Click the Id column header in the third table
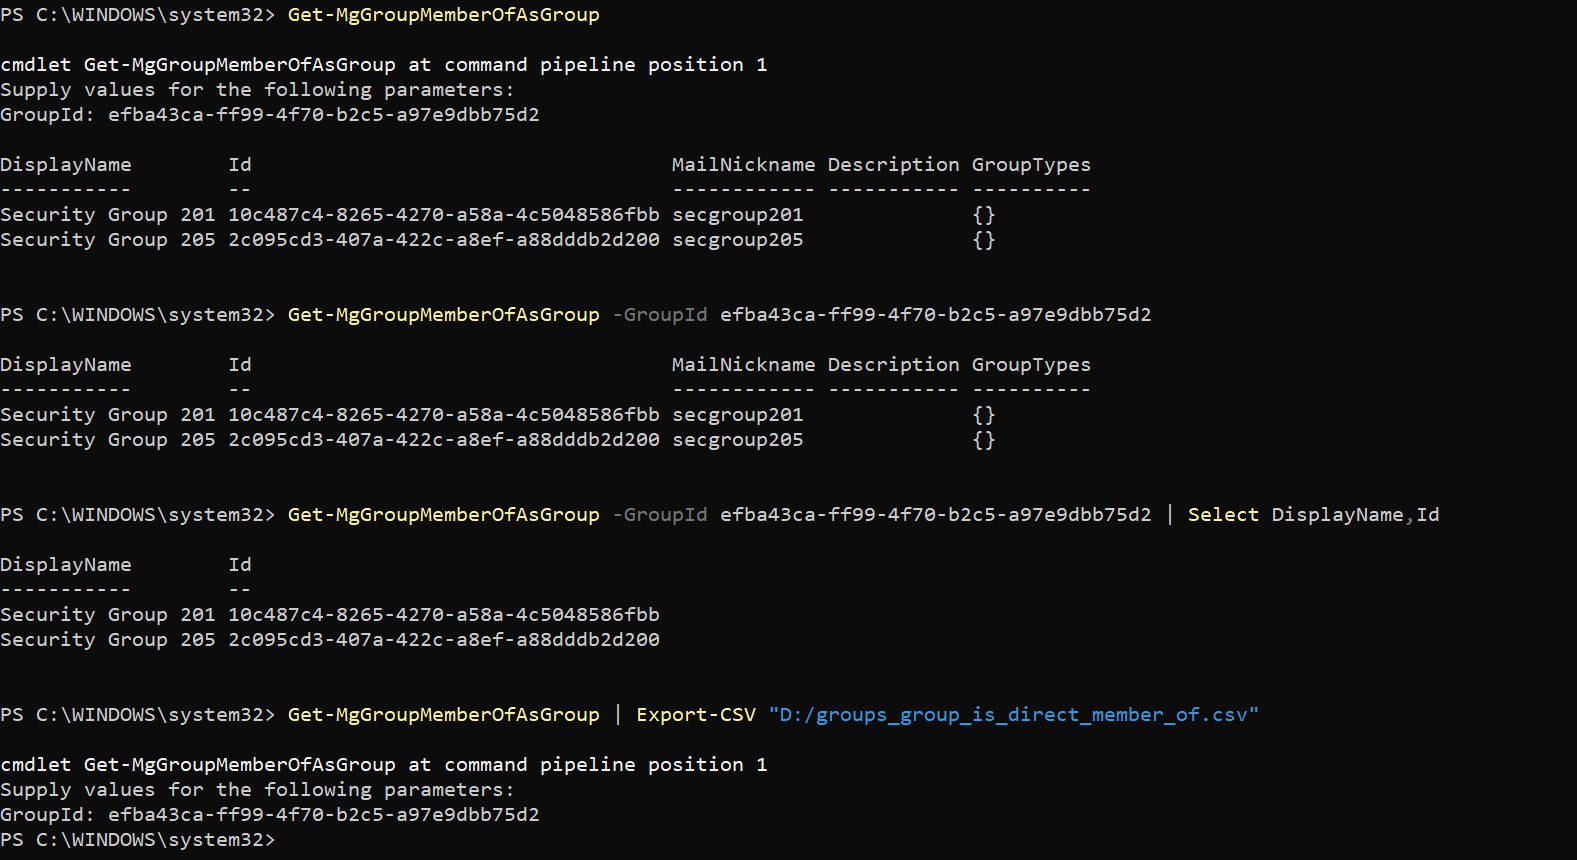The width and height of the screenshot is (1577, 860). click(240, 565)
